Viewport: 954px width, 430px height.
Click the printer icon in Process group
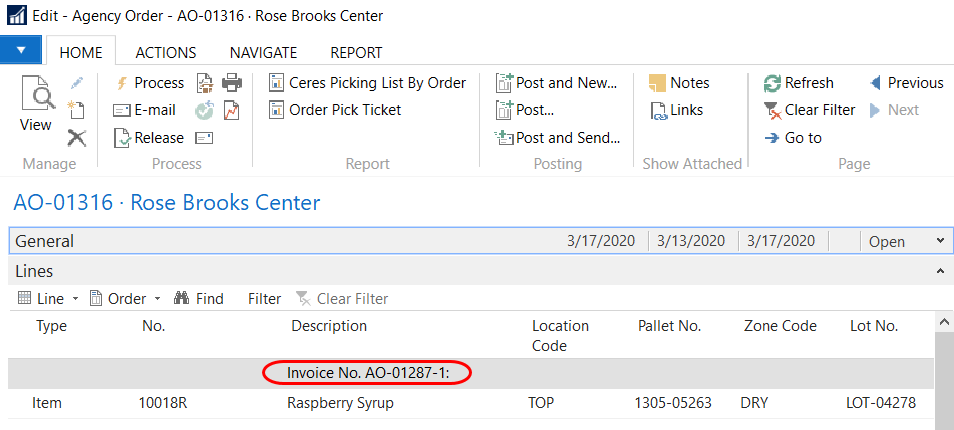[x=231, y=83]
